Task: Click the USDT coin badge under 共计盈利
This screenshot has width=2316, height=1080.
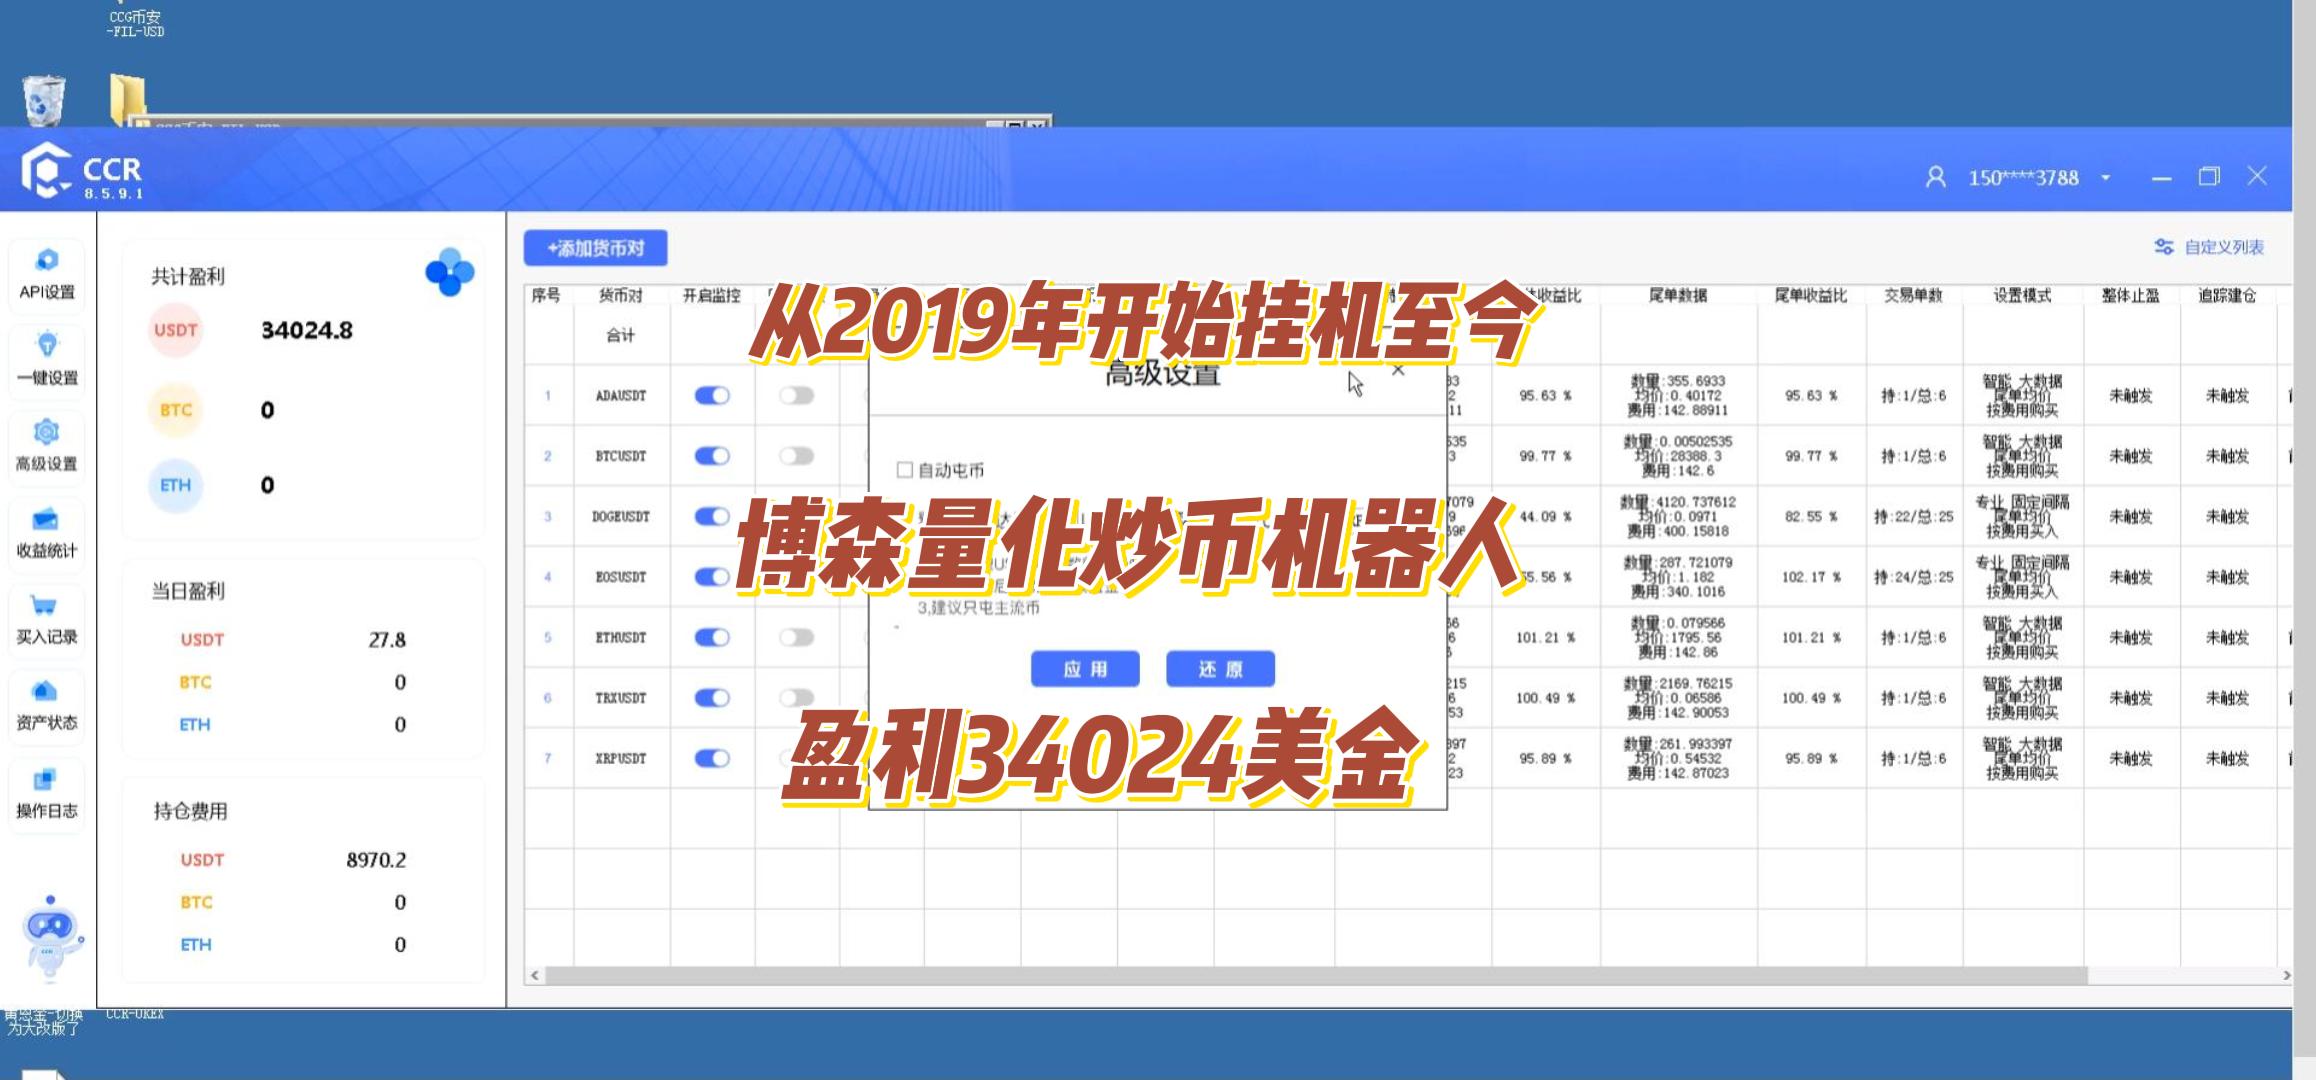Action: (x=176, y=330)
